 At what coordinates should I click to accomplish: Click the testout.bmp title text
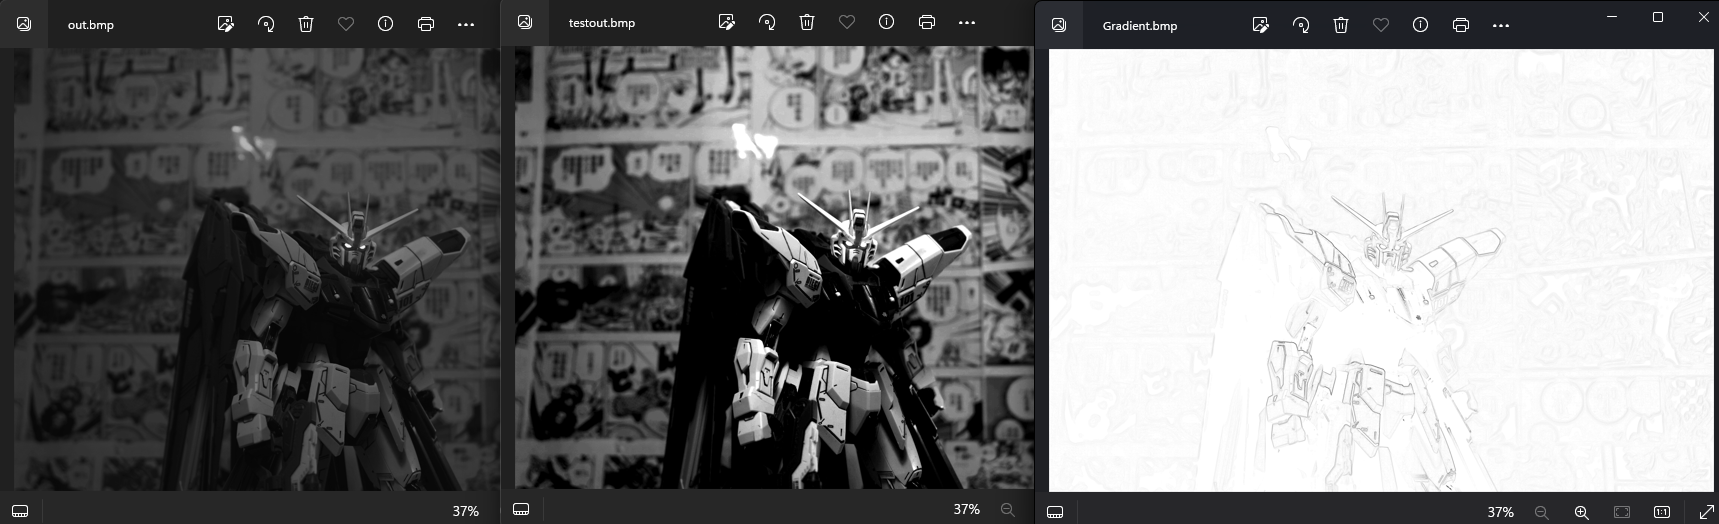[602, 23]
